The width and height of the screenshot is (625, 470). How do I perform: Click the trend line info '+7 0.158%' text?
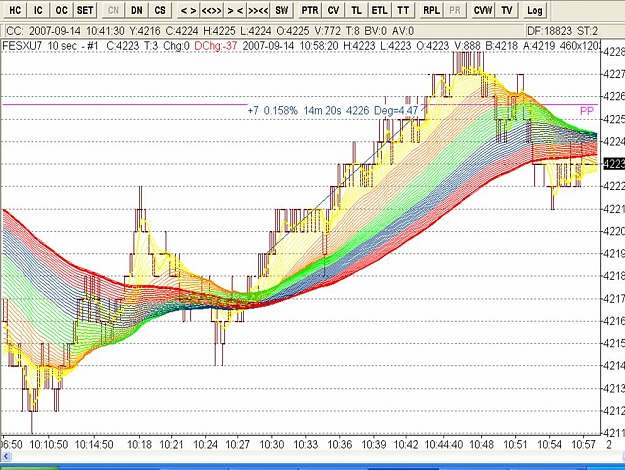[273, 110]
